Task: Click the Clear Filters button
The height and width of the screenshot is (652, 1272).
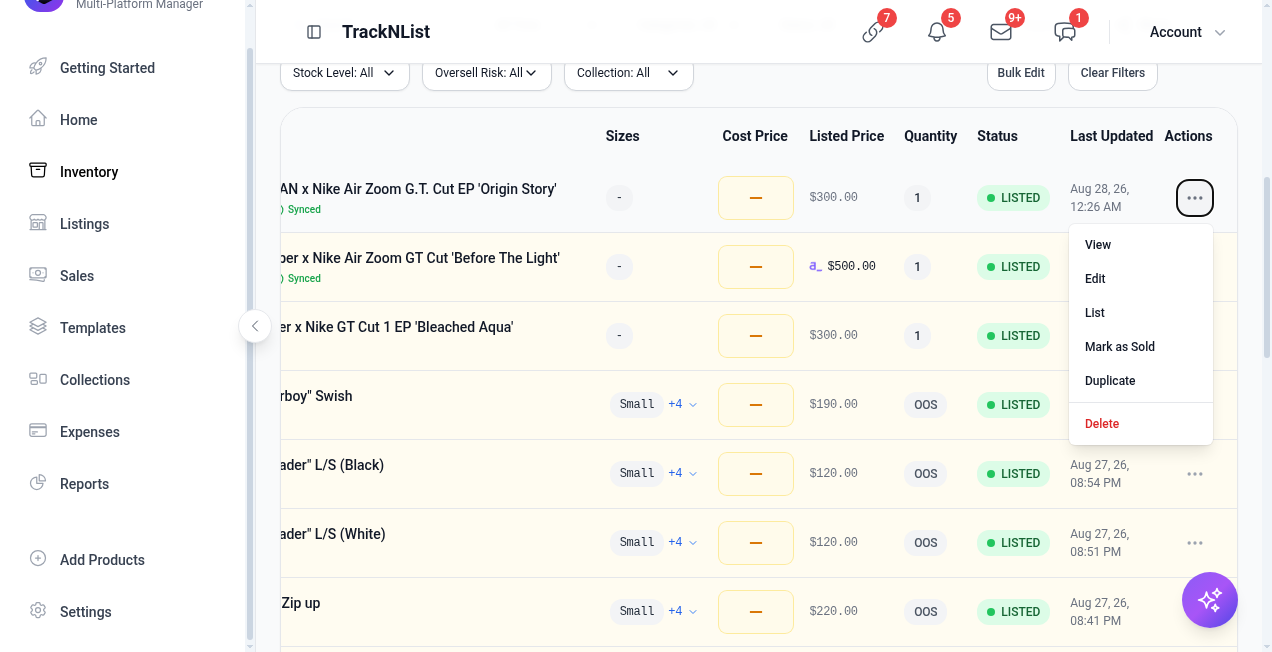Action: coord(1113,73)
